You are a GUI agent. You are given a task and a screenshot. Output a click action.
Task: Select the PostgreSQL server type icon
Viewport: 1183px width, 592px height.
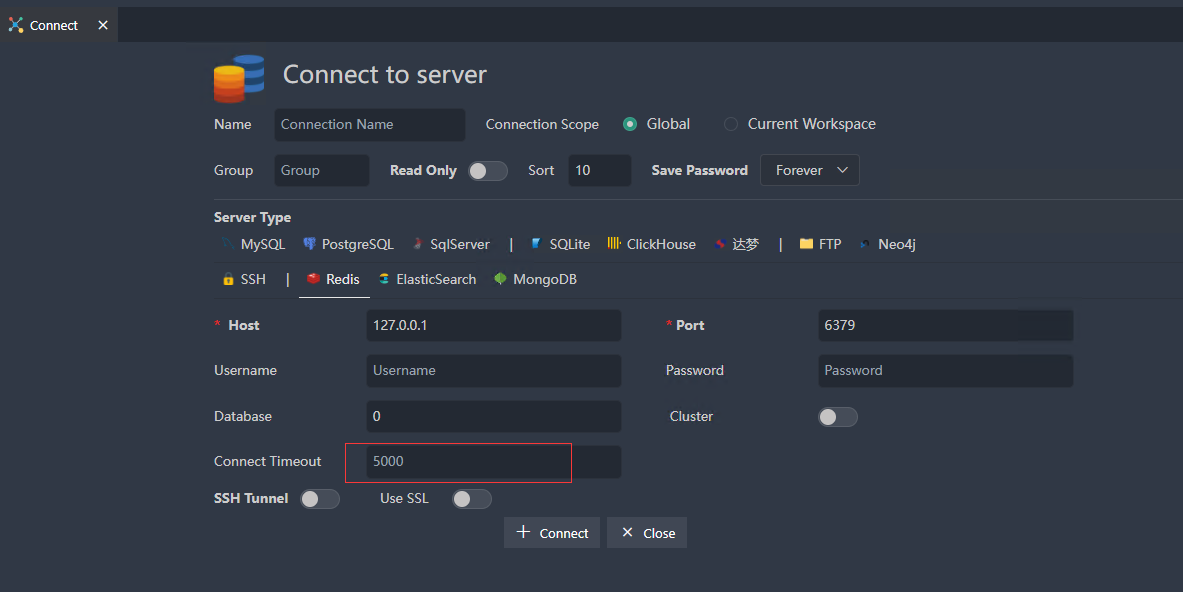(348, 243)
